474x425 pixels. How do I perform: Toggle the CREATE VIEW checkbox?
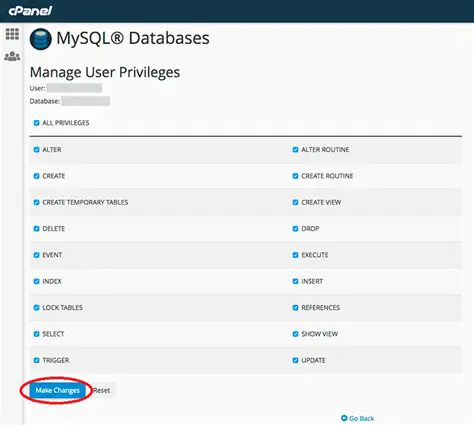point(295,202)
